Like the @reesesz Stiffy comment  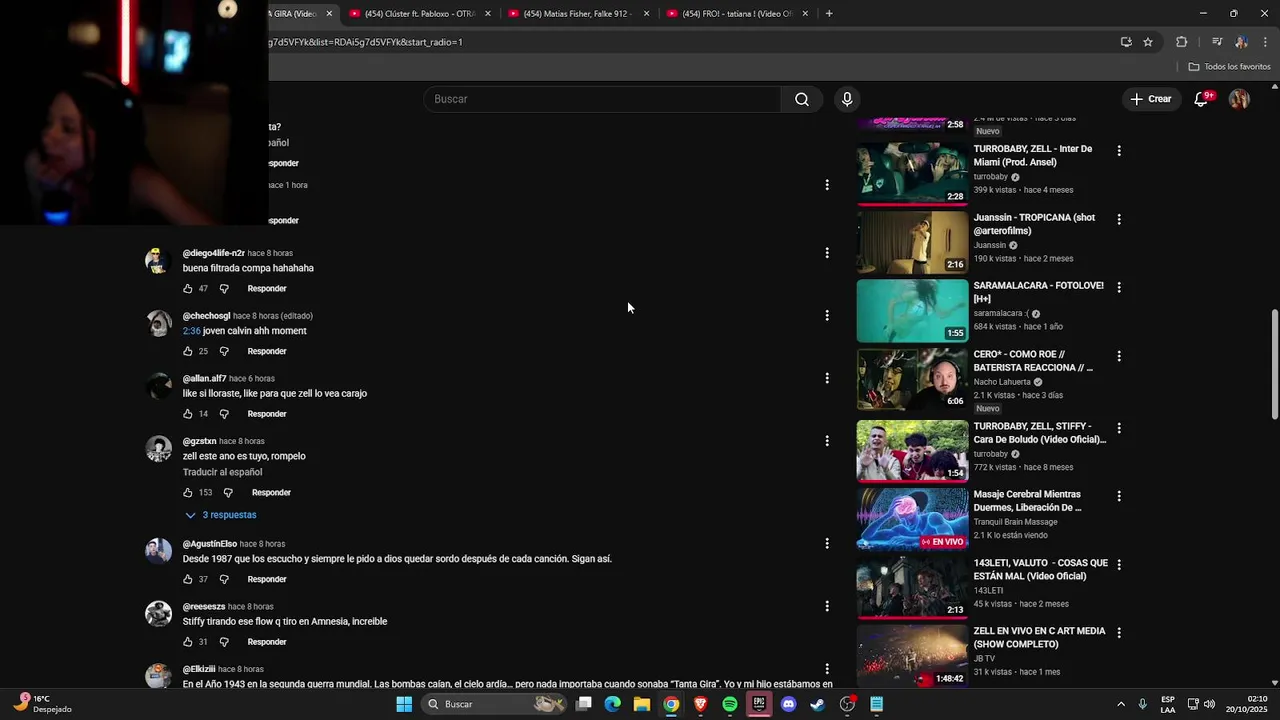pyautogui.click(x=187, y=642)
